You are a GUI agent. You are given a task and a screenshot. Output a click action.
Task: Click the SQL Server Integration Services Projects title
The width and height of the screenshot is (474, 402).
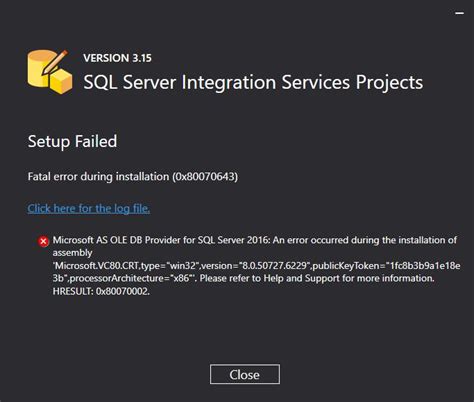pos(253,82)
